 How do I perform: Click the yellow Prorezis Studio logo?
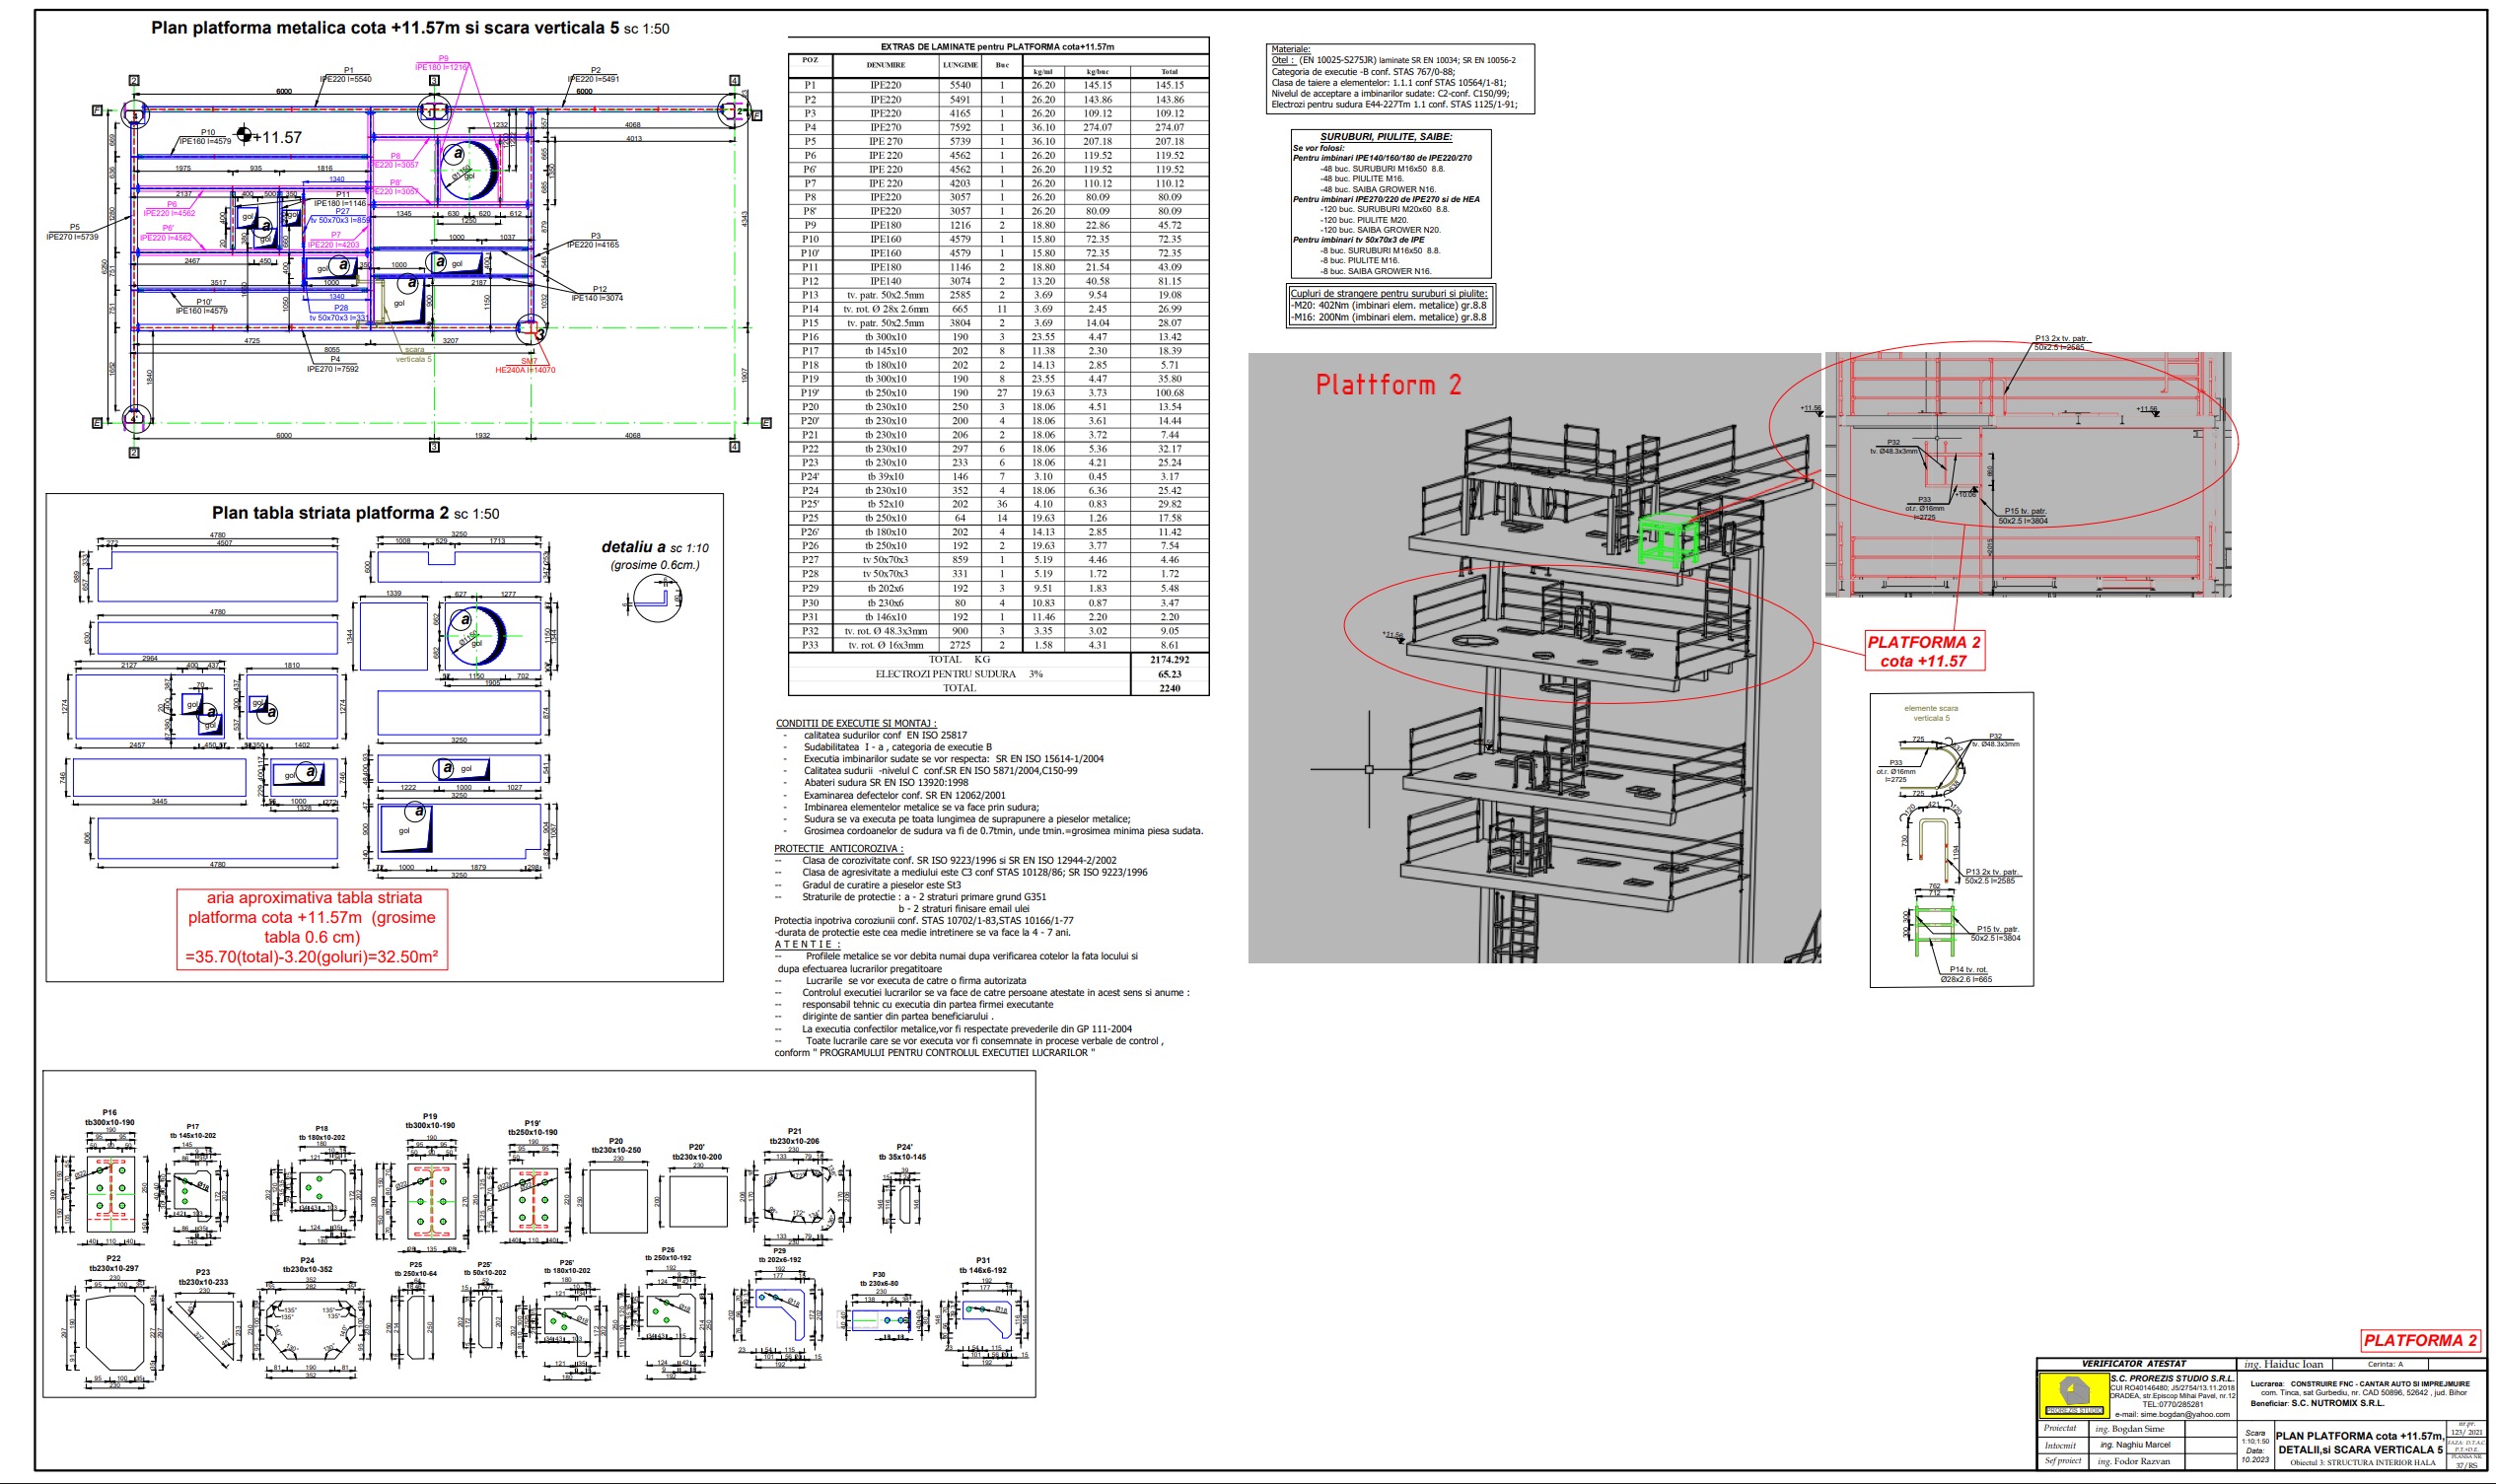[x=2074, y=1394]
